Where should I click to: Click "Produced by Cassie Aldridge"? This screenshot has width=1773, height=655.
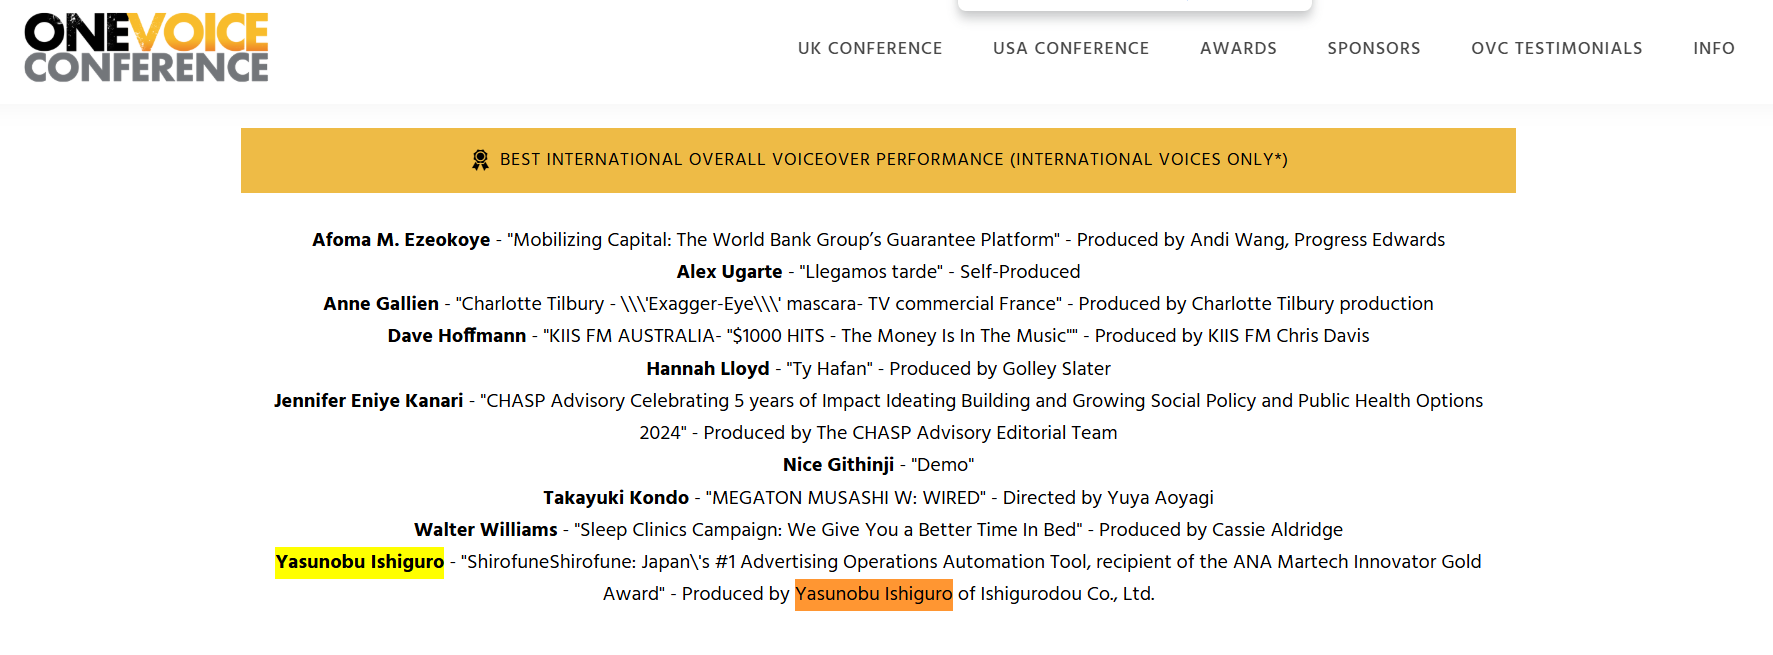tap(1221, 530)
